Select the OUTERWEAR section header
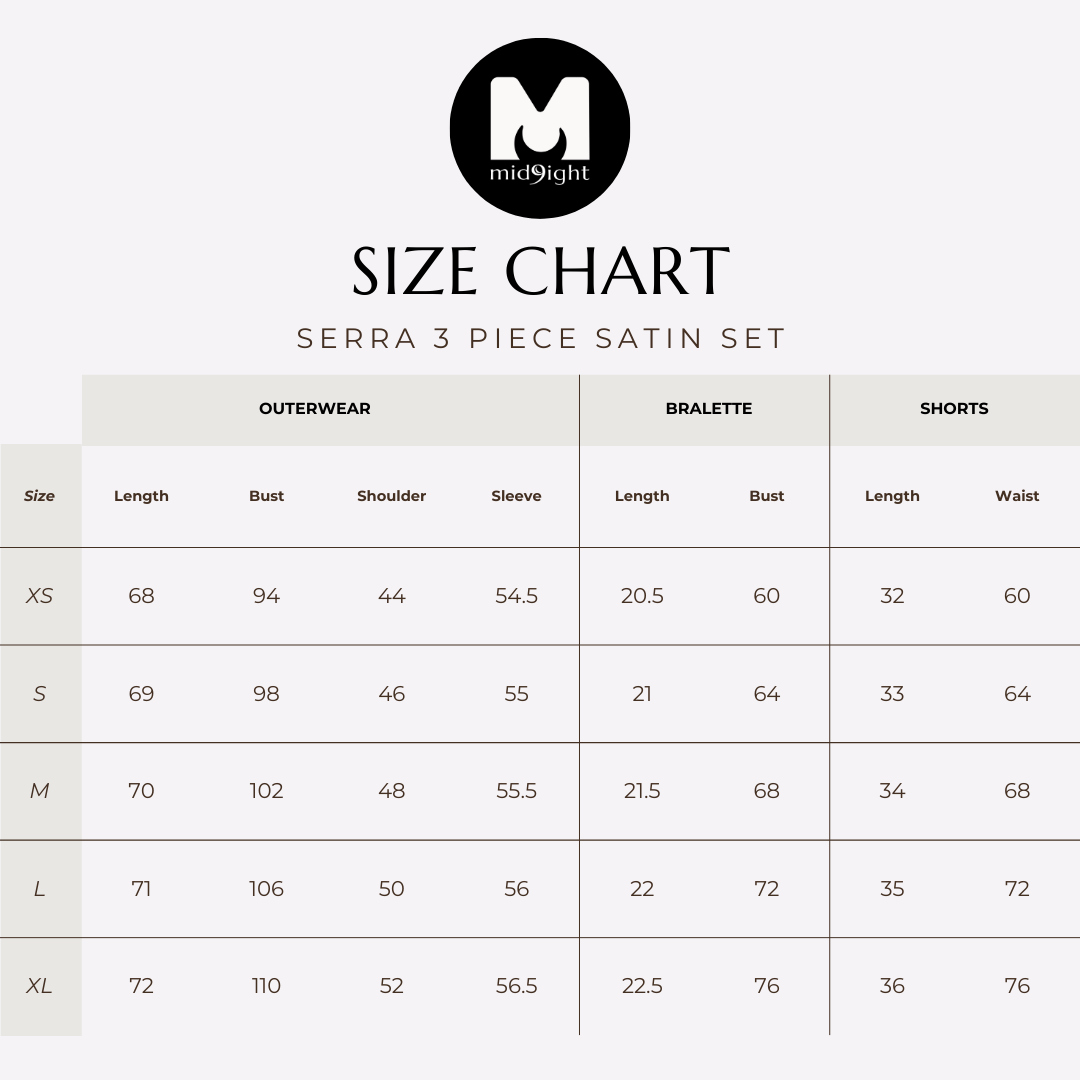 315,408
